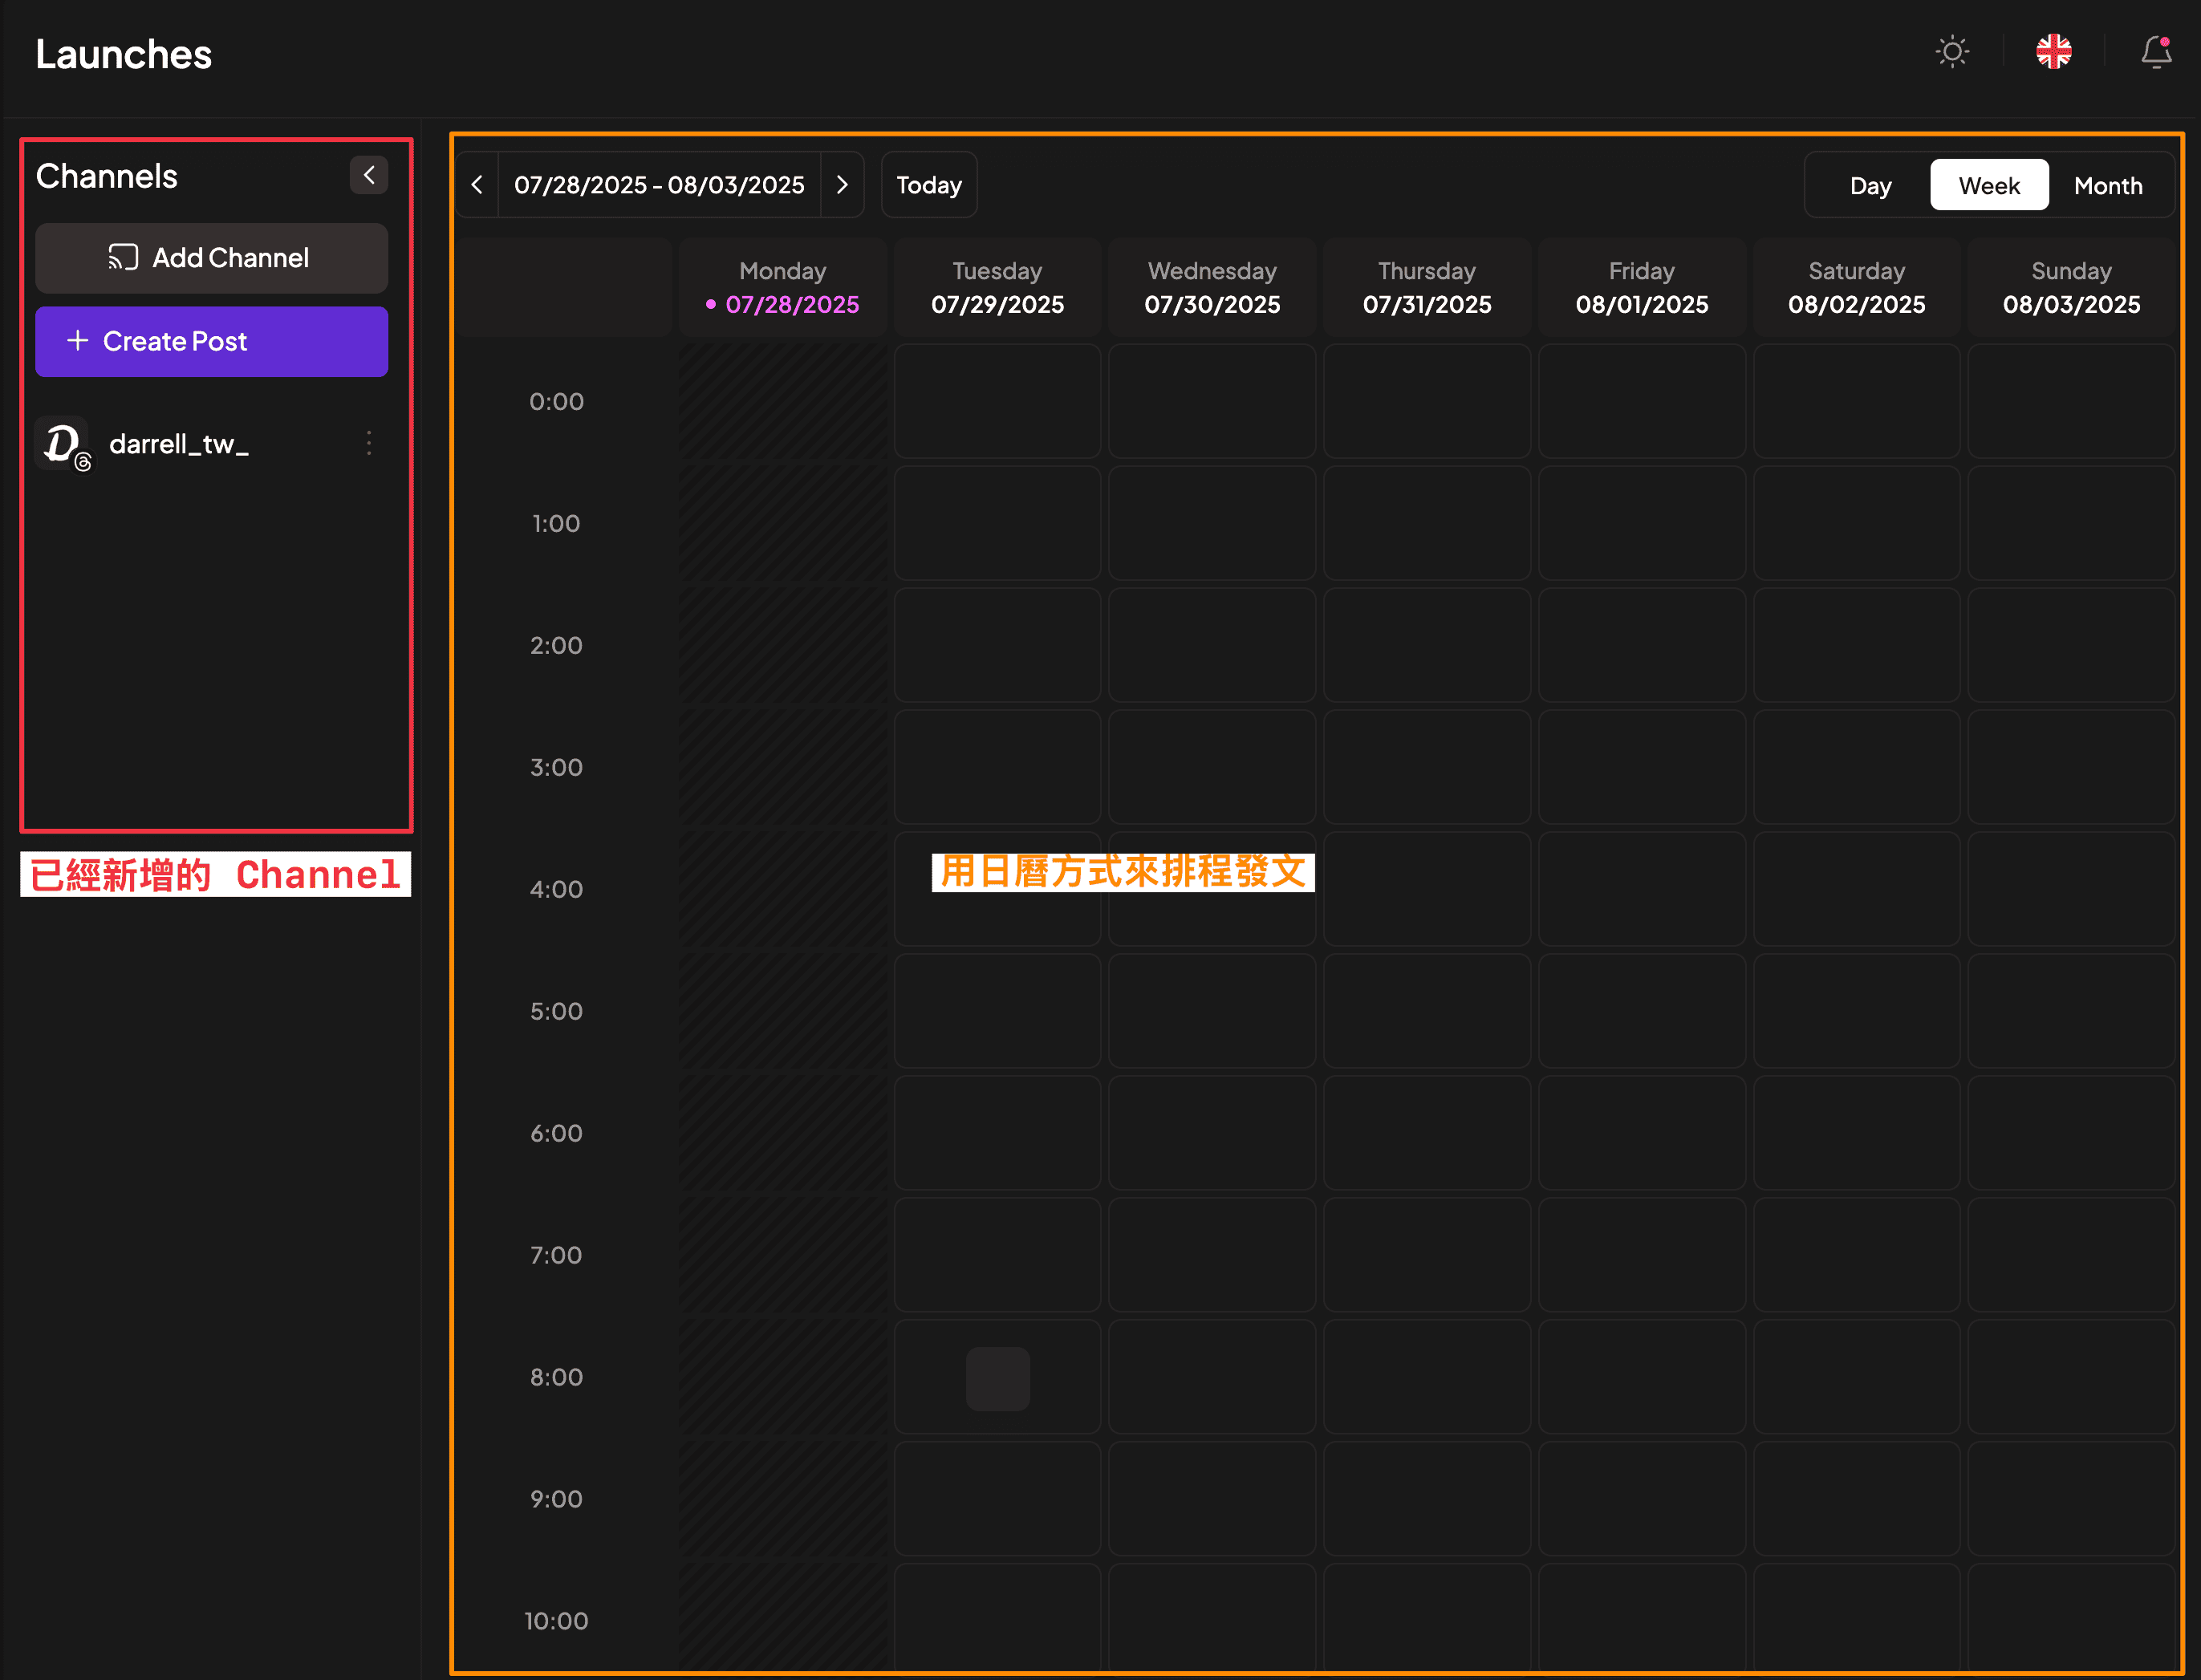Viewport: 2201px width, 1680px height.
Task: Go to previous week with the left arrow
Action: (x=477, y=184)
